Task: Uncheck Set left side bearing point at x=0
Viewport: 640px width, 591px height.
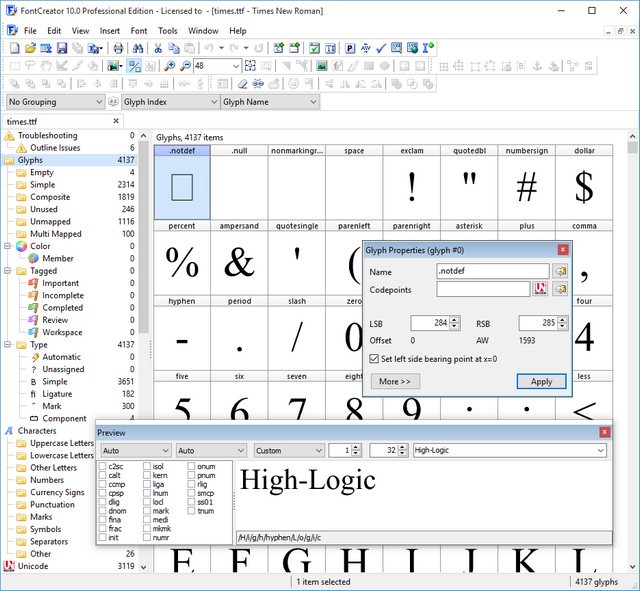Action: [374, 358]
